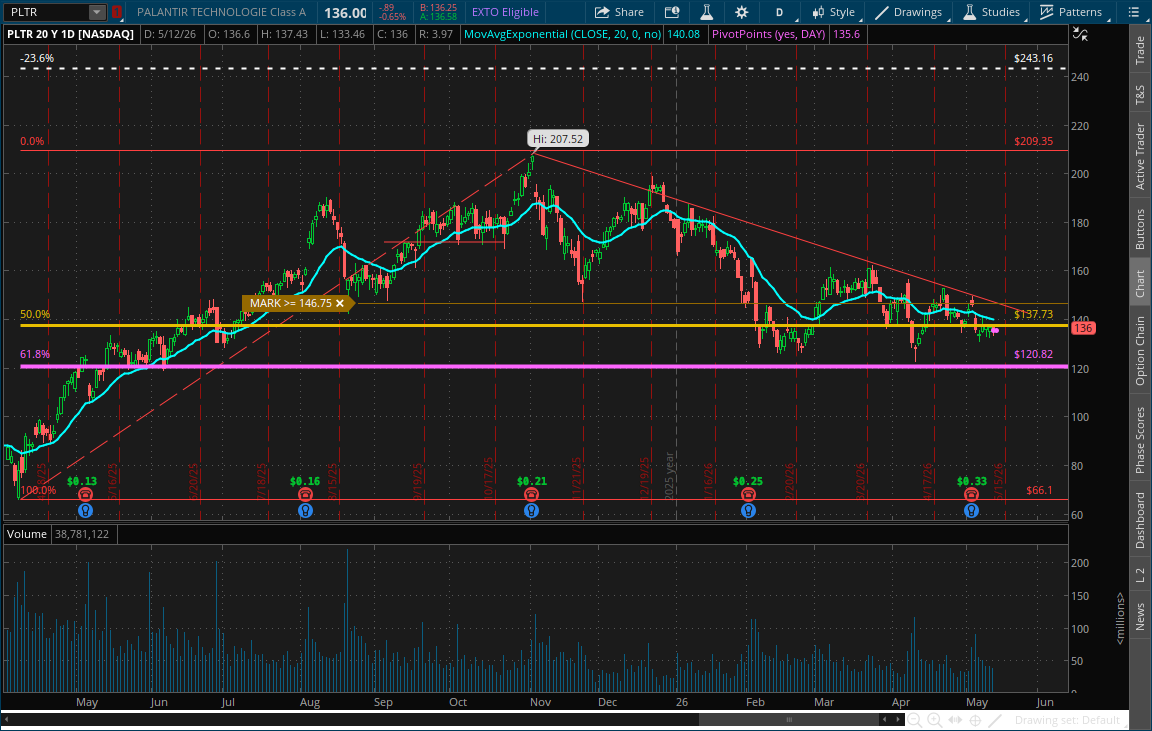Click the 136 current price tag on axis

point(1084,328)
